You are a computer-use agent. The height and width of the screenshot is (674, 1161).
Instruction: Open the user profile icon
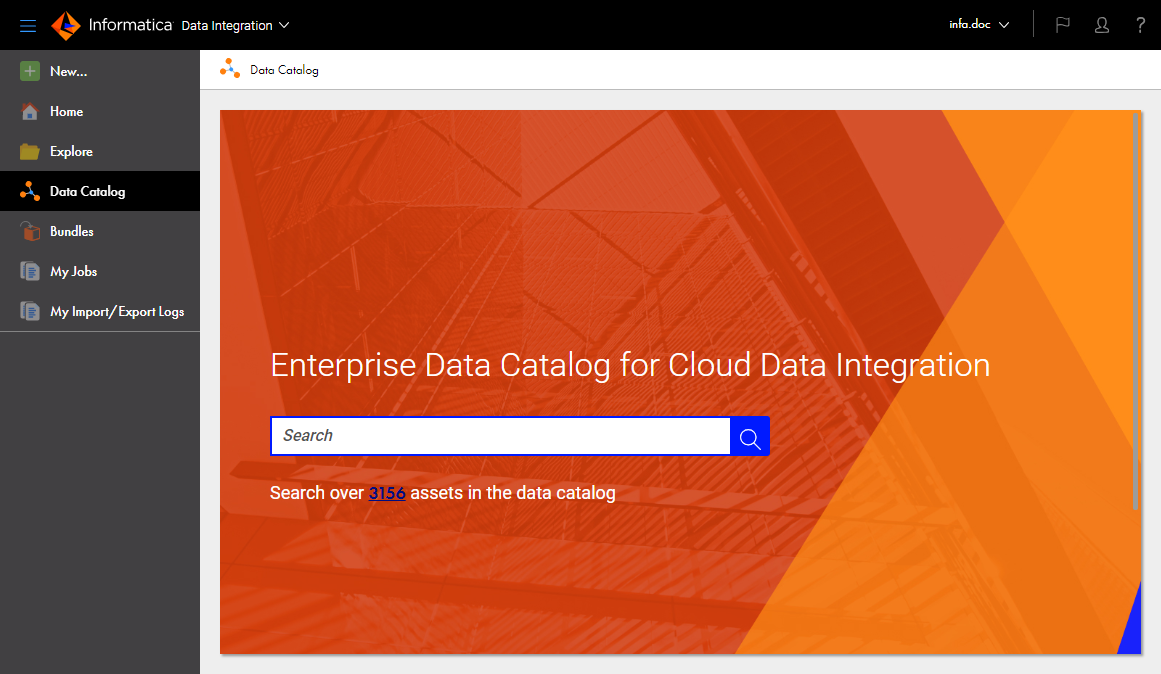tap(1102, 25)
